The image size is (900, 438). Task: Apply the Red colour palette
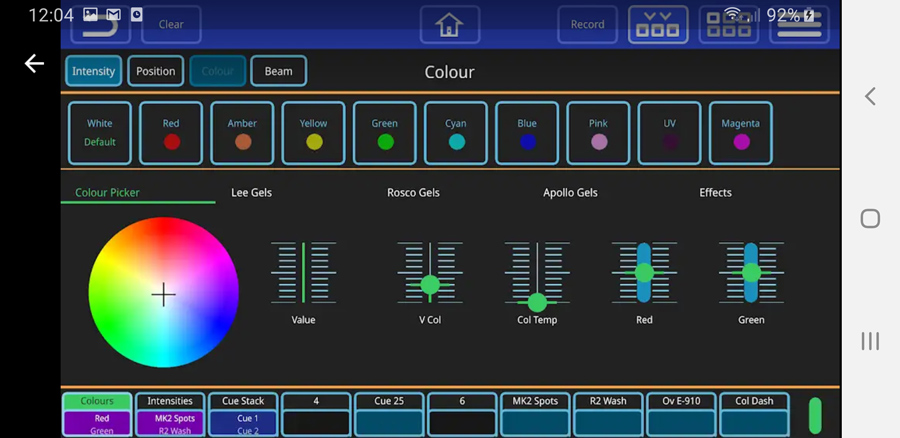171,133
